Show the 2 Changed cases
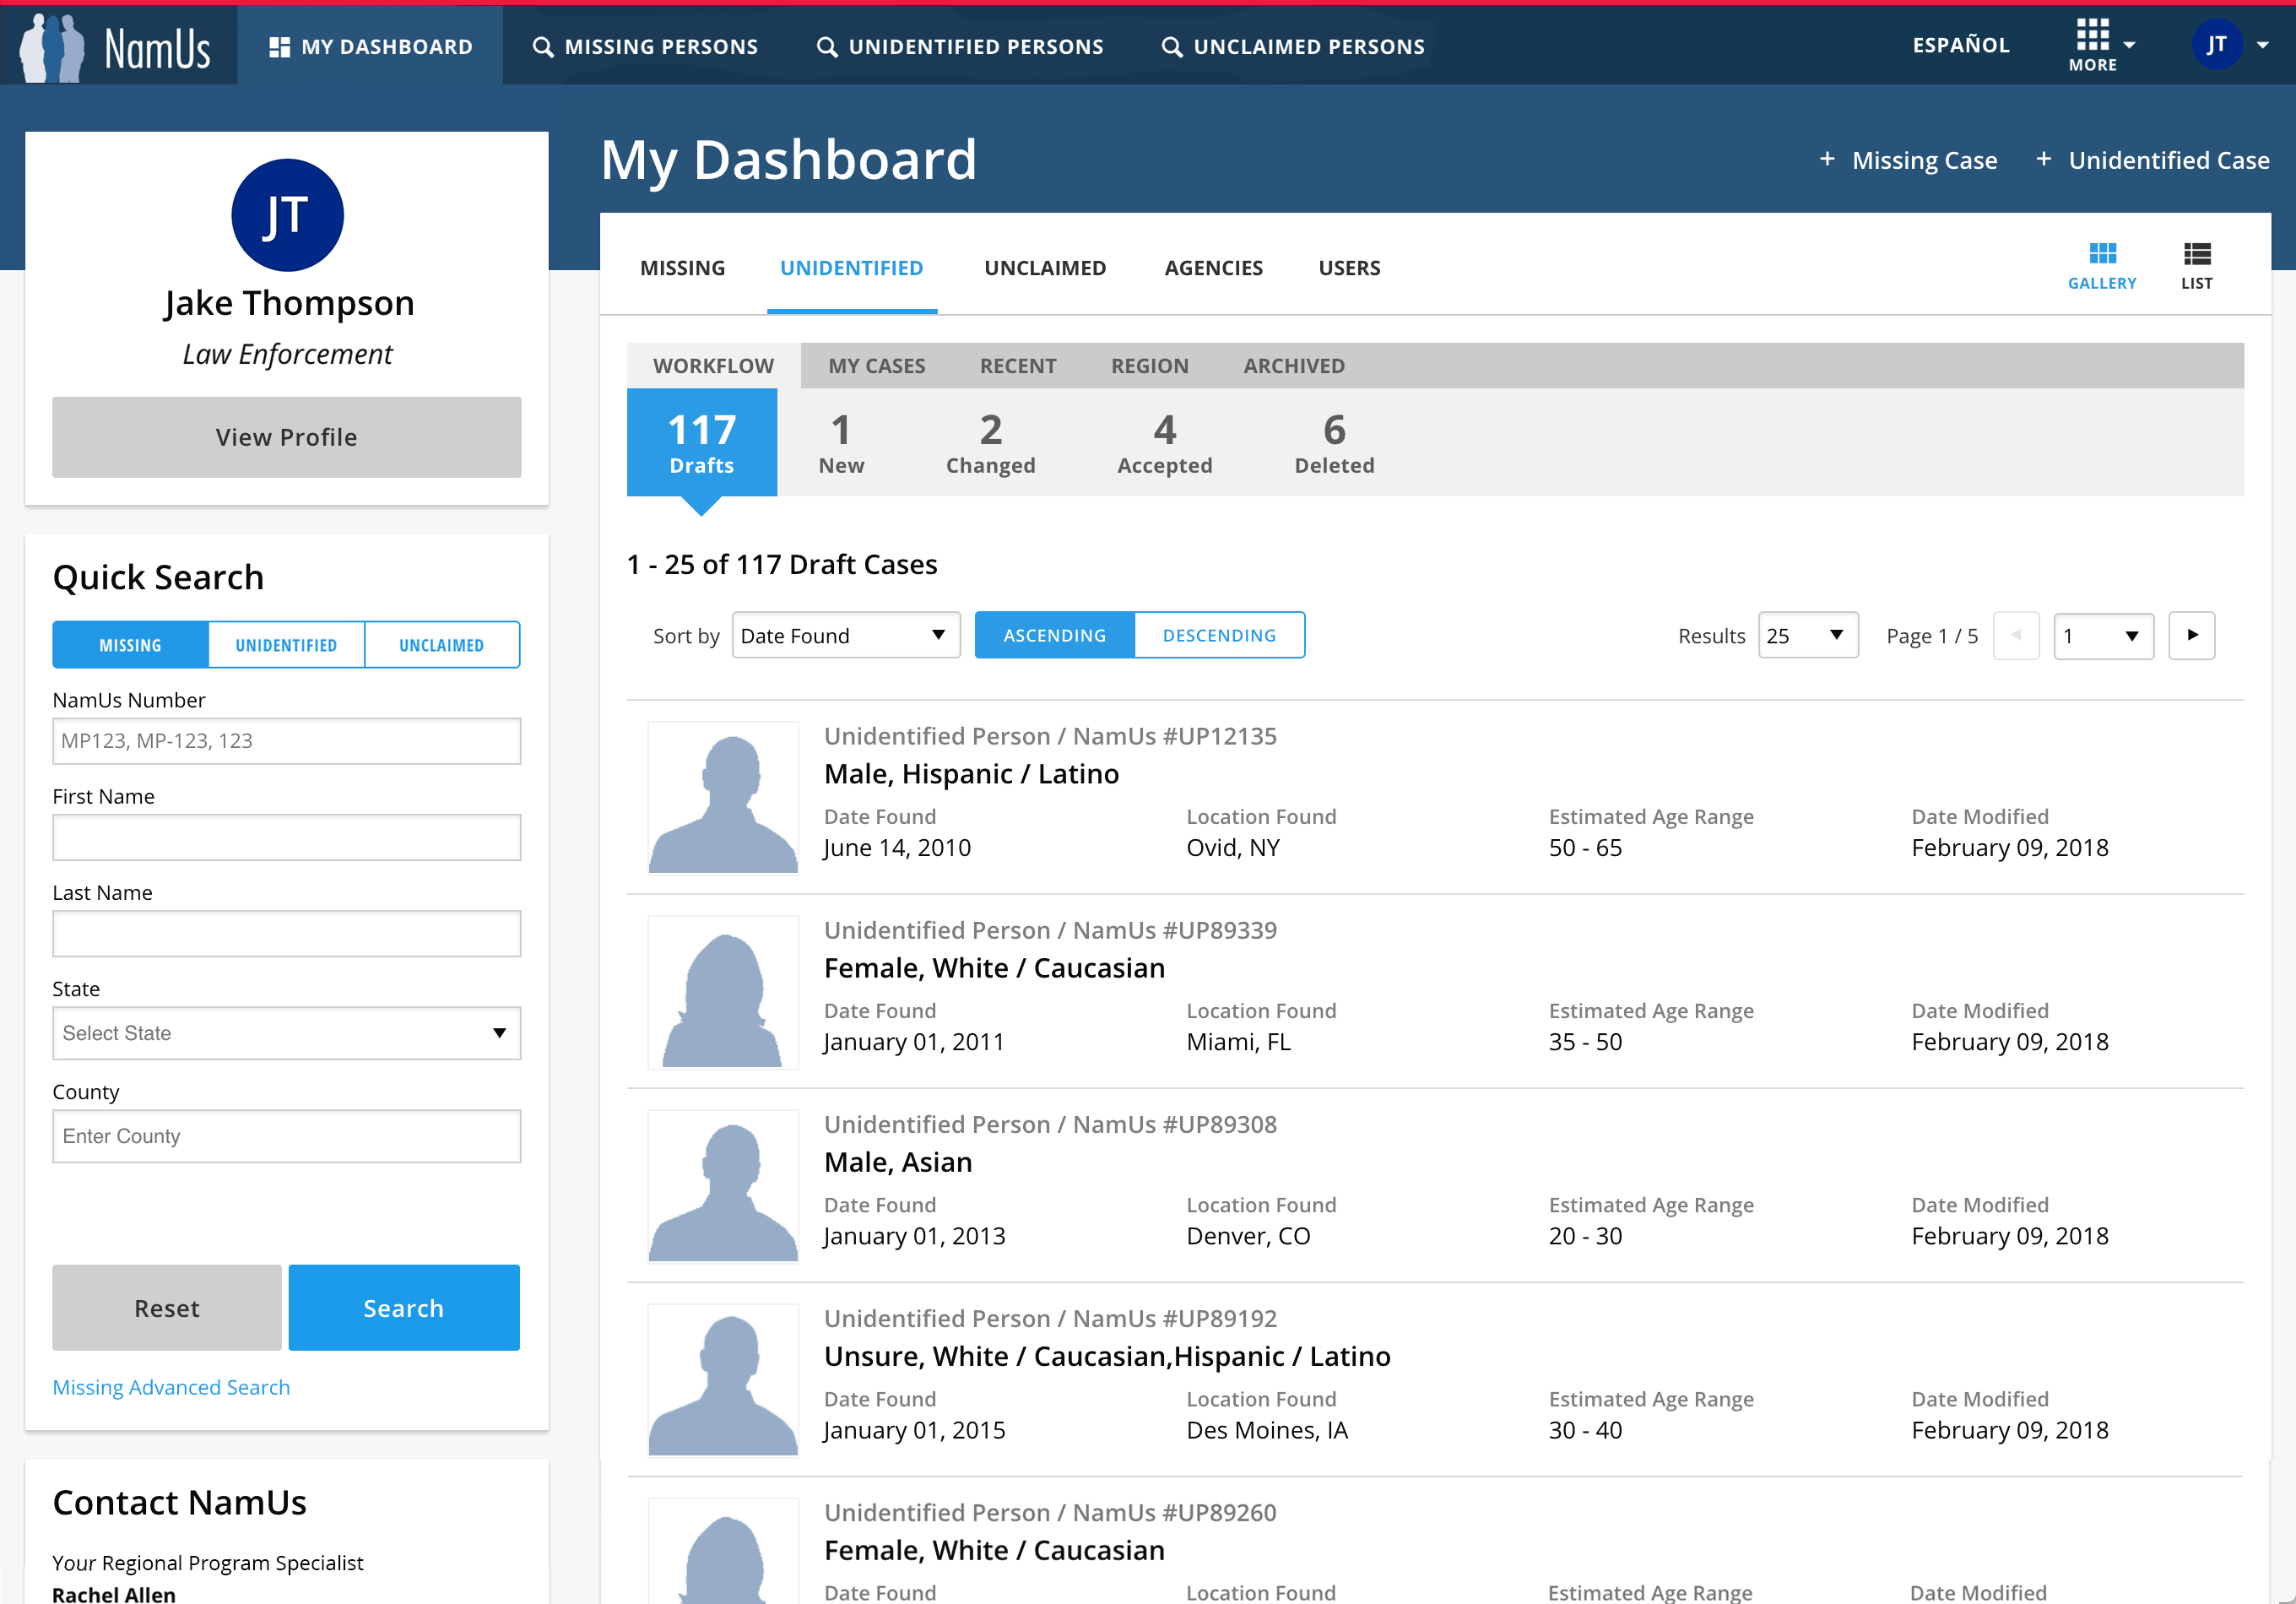 point(990,442)
